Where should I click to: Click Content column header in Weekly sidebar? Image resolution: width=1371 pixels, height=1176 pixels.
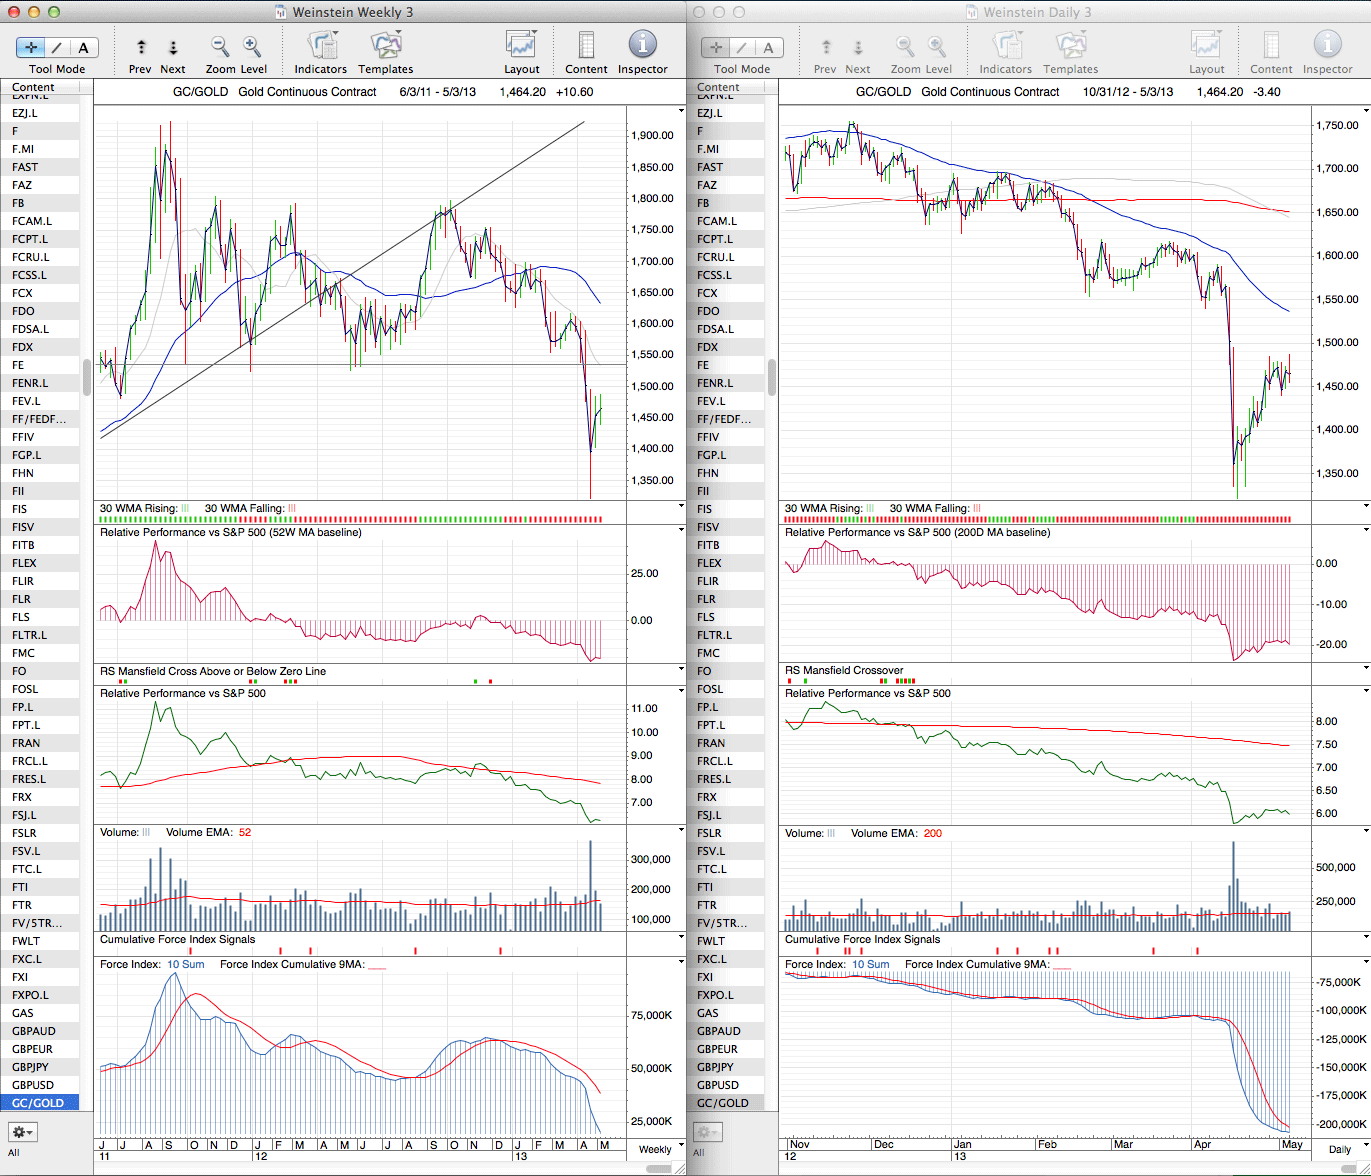pyautogui.click(x=34, y=87)
